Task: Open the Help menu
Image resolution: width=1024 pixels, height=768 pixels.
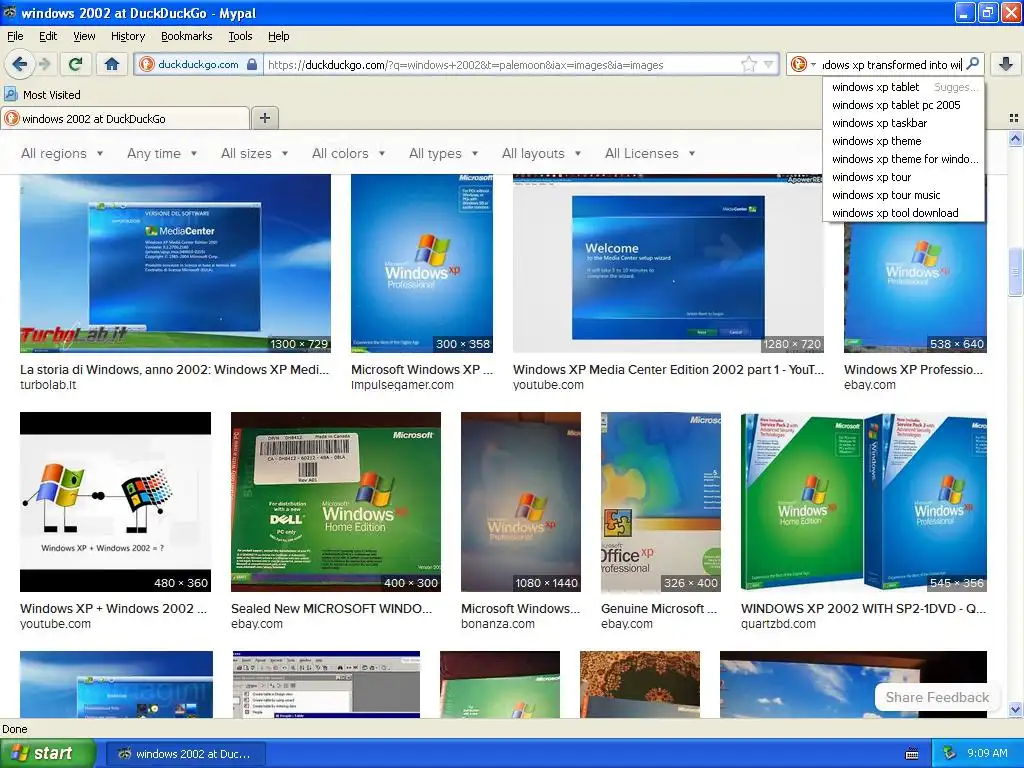Action: [x=278, y=36]
